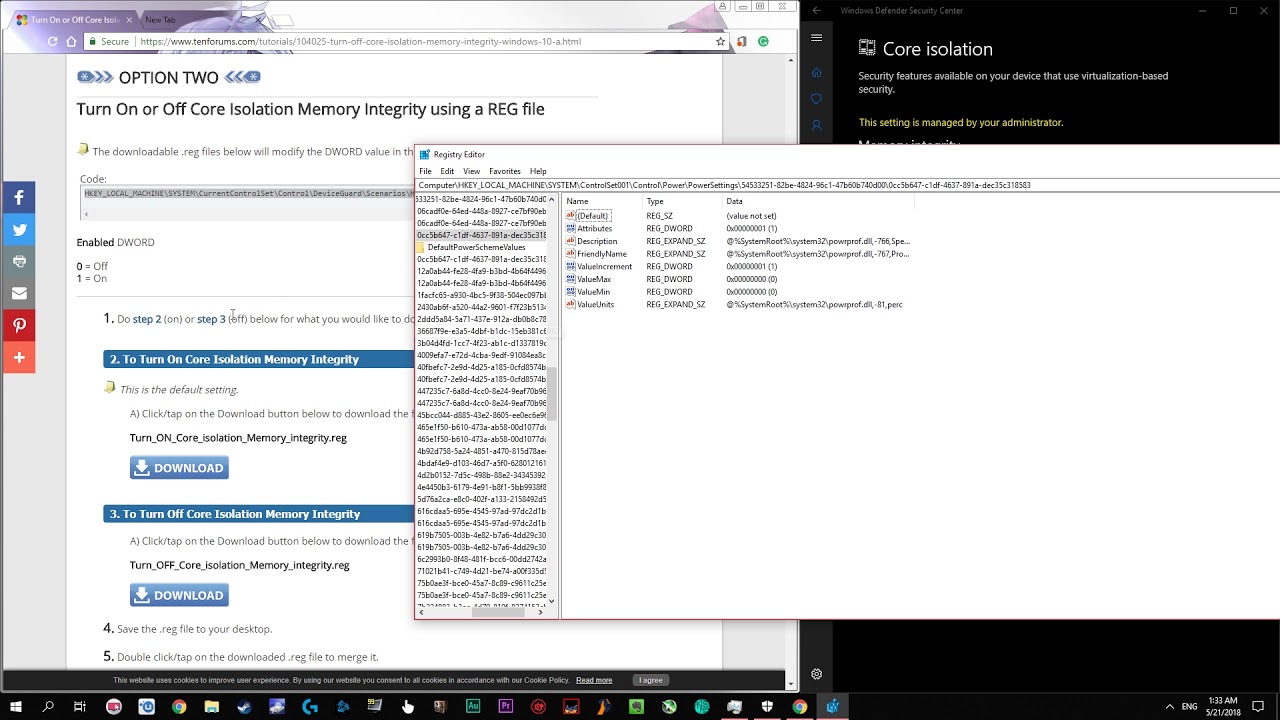Click the Office extension icon in Chrome

coord(741,42)
